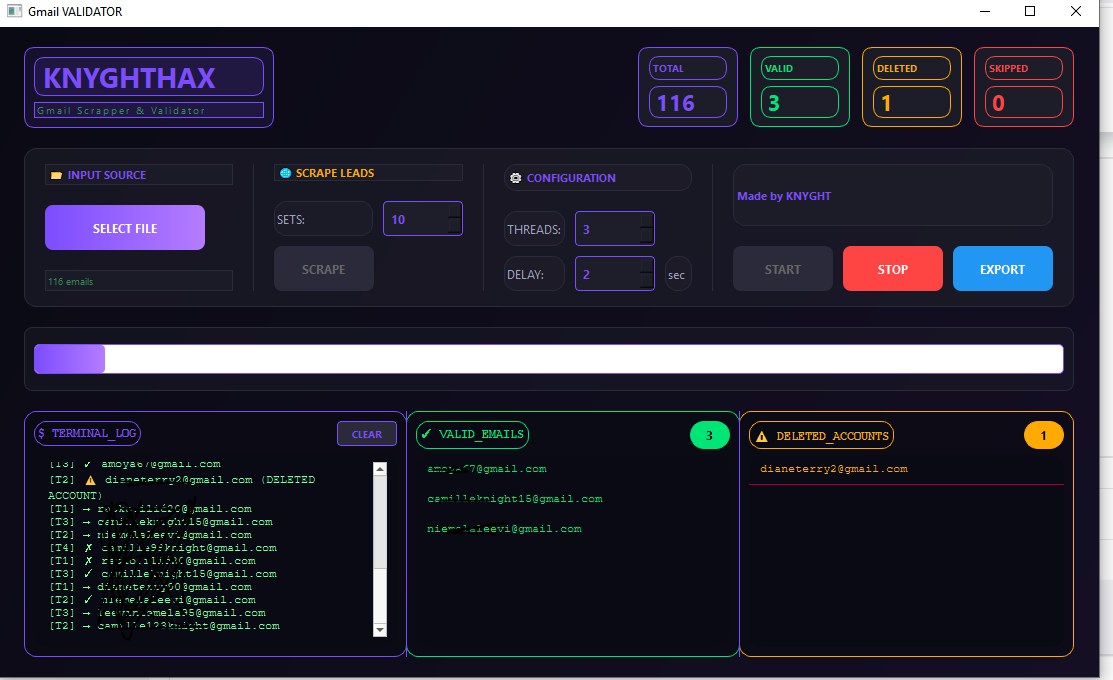This screenshot has height=680, width=1113.
Task: Select dianeterry2@gmail.com in deleted accounts list
Action: (x=834, y=469)
